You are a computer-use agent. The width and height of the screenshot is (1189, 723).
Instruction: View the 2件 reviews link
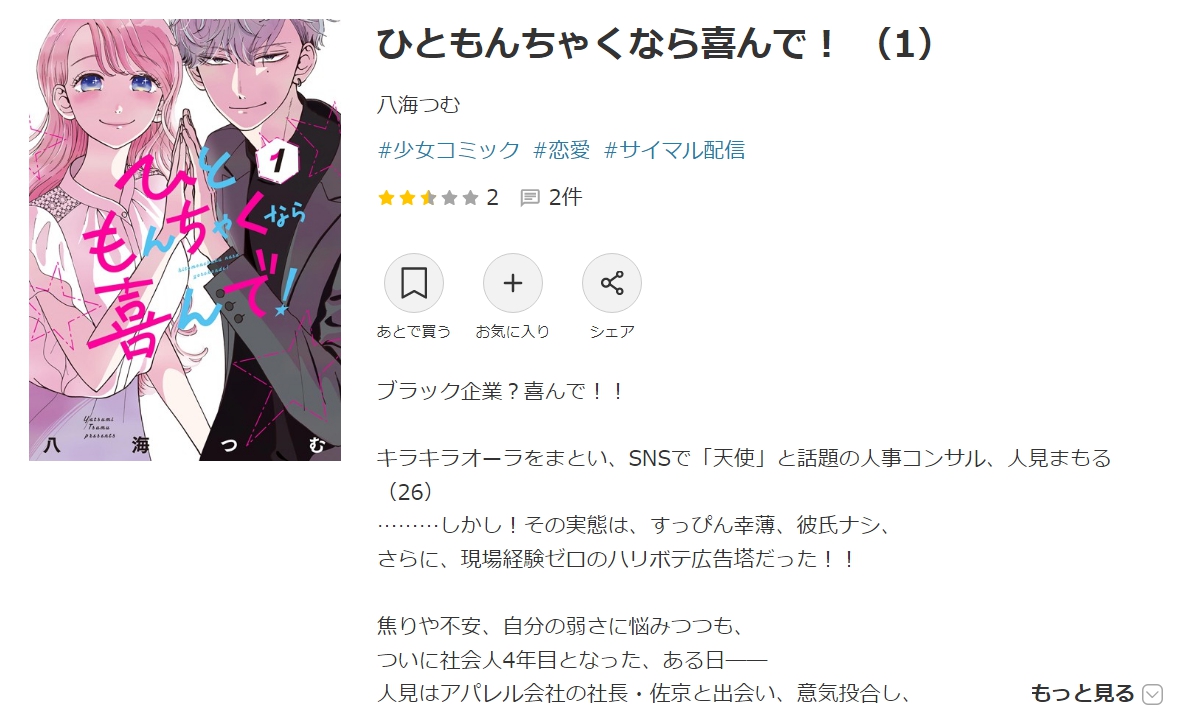pyautogui.click(x=565, y=197)
